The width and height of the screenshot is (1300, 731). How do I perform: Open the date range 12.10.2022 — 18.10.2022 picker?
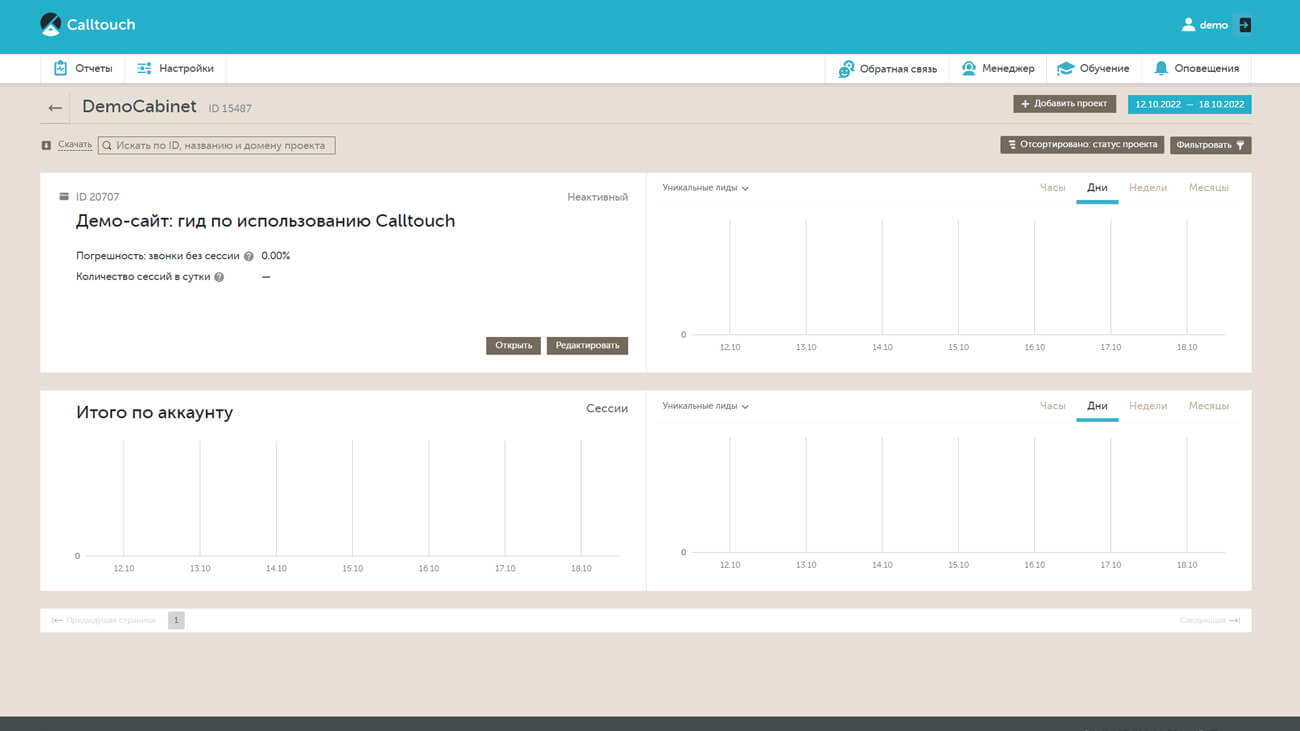1189,104
